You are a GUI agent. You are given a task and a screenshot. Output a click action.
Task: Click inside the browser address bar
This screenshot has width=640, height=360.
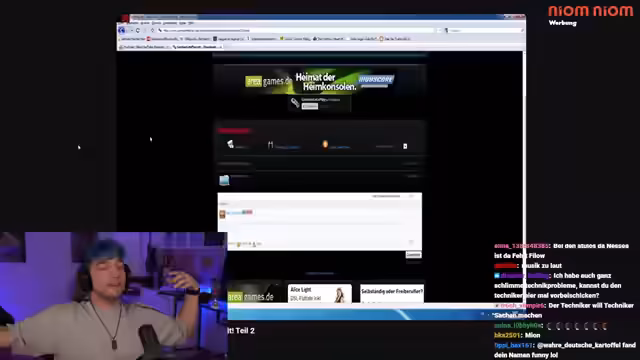pyautogui.click(x=297, y=31)
